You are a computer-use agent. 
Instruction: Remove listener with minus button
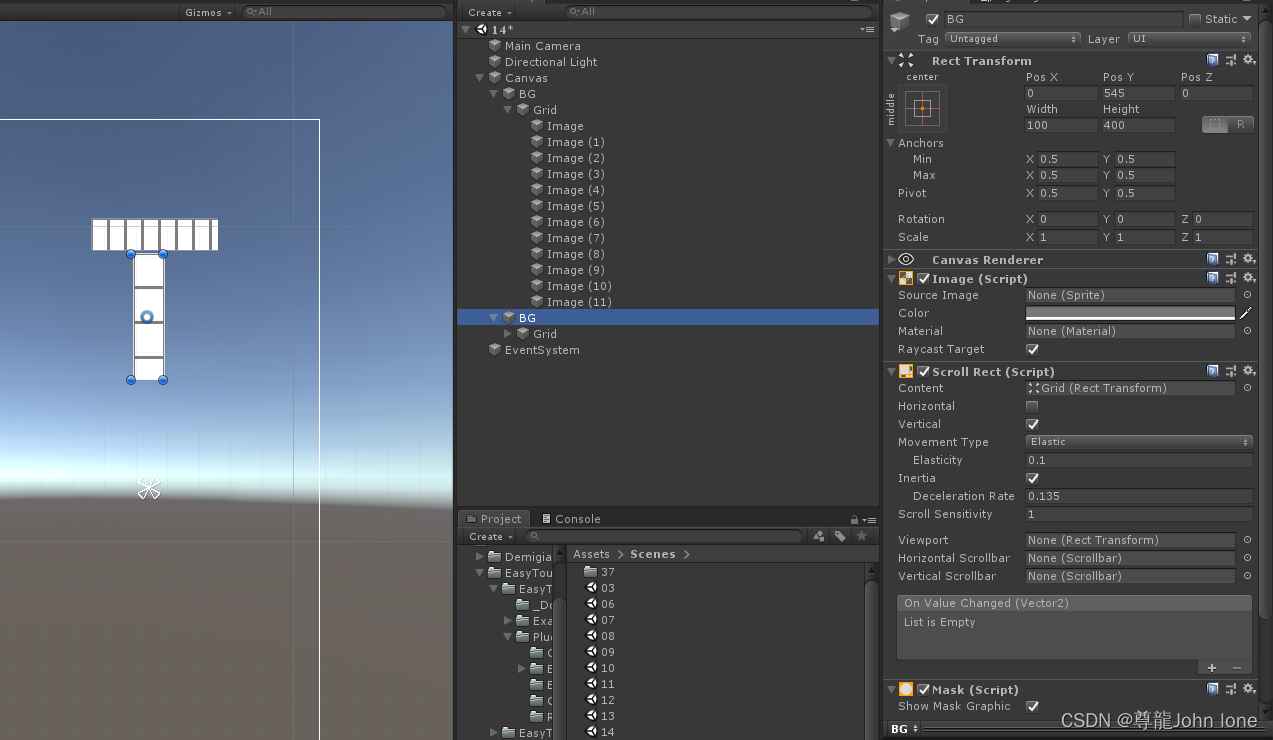[x=1237, y=668]
